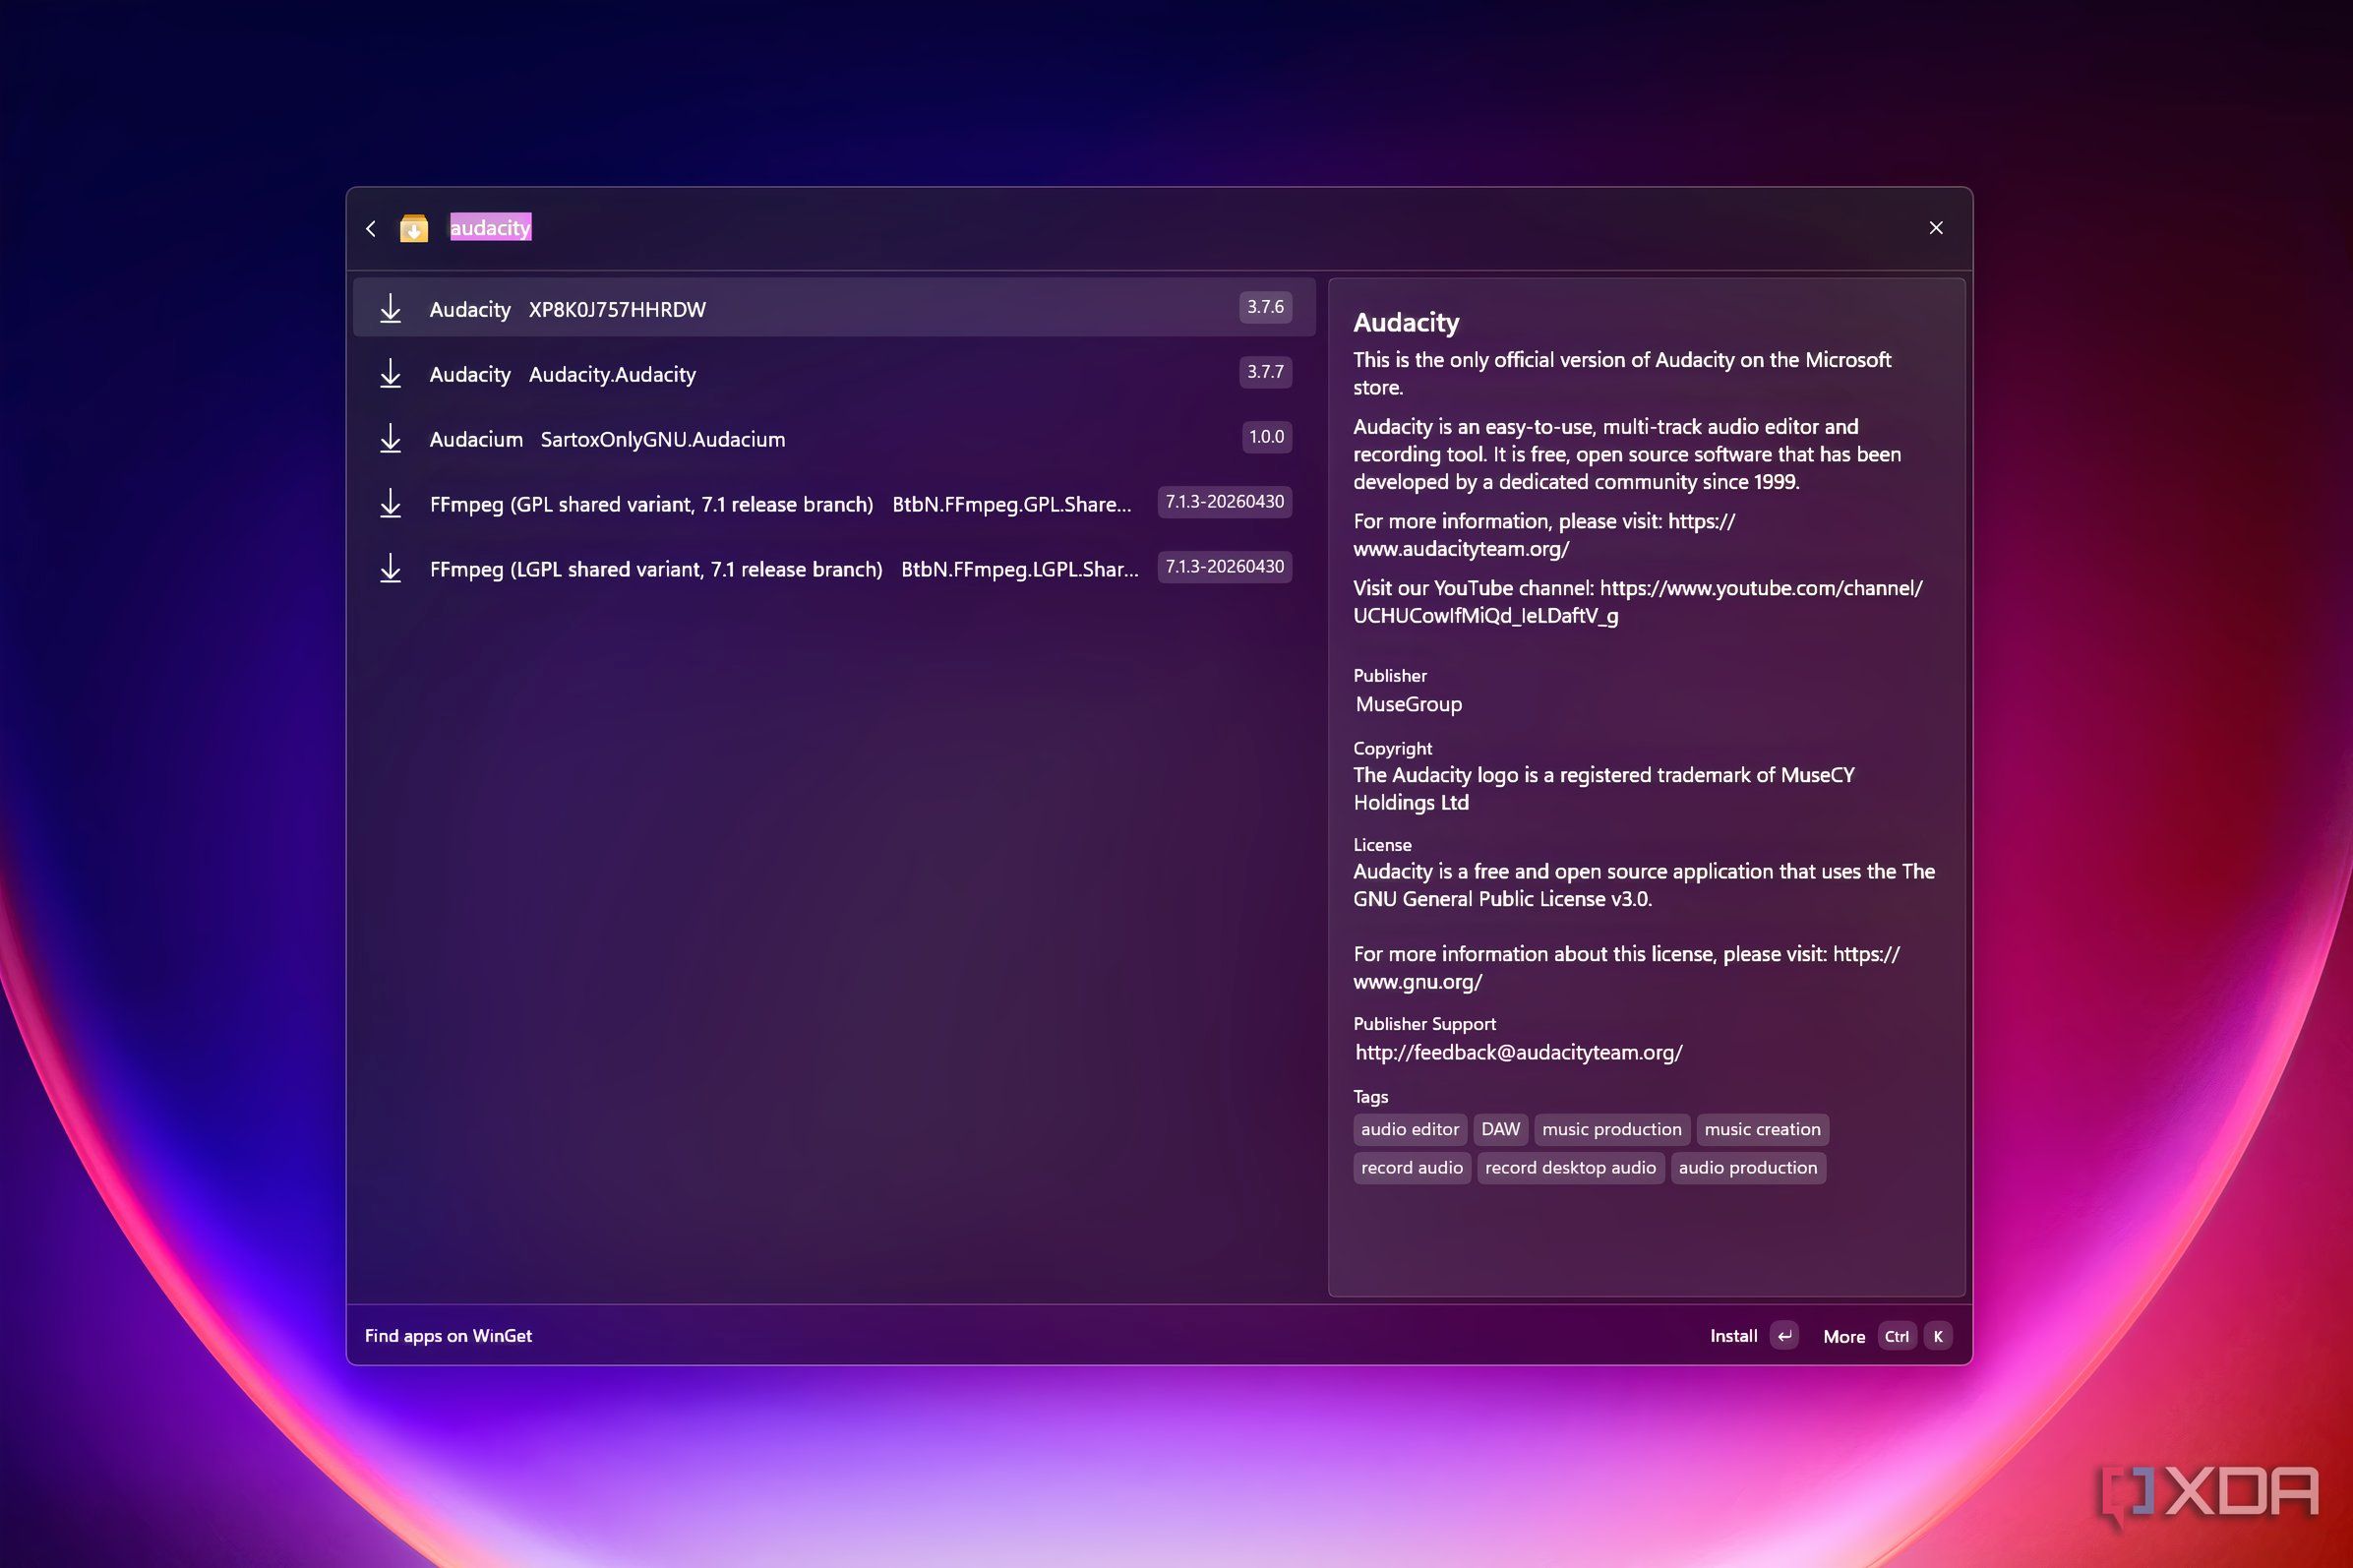Select FFmpeg LGPL shared variant result
The image size is (2353, 1568).
point(834,568)
